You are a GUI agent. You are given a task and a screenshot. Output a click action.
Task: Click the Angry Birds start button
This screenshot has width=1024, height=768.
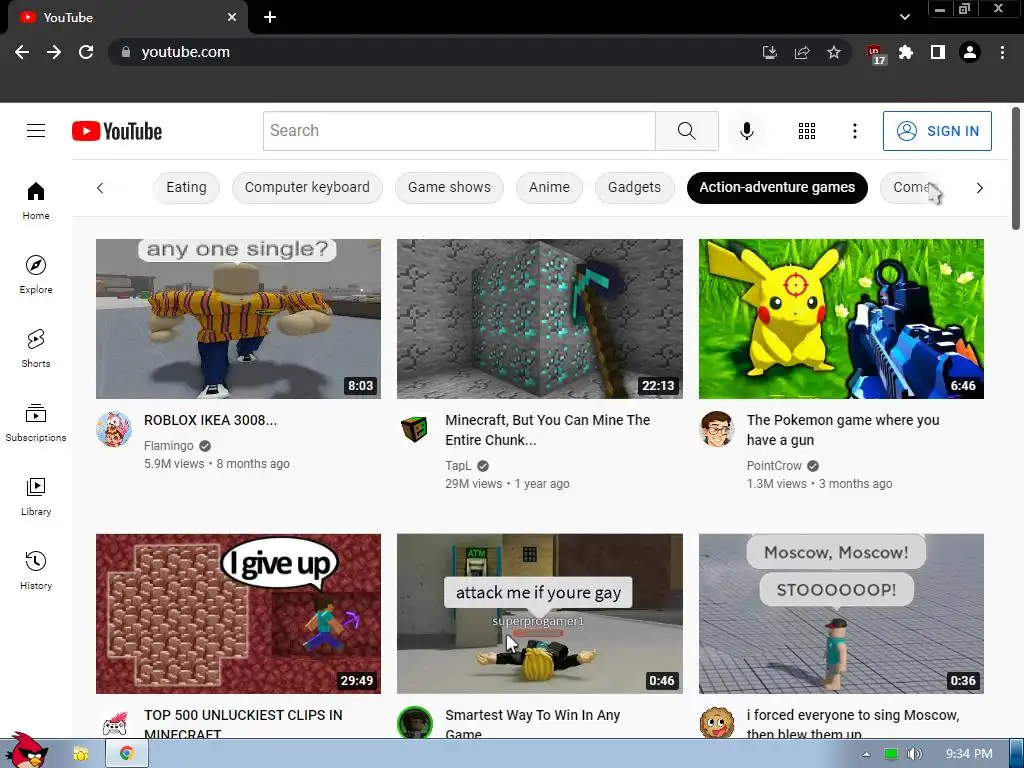coord(26,751)
